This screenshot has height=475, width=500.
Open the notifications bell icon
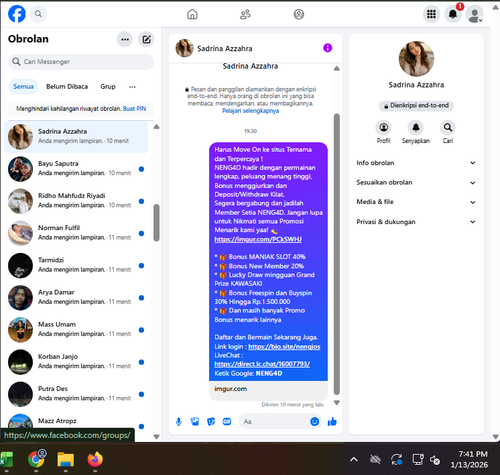point(453,14)
